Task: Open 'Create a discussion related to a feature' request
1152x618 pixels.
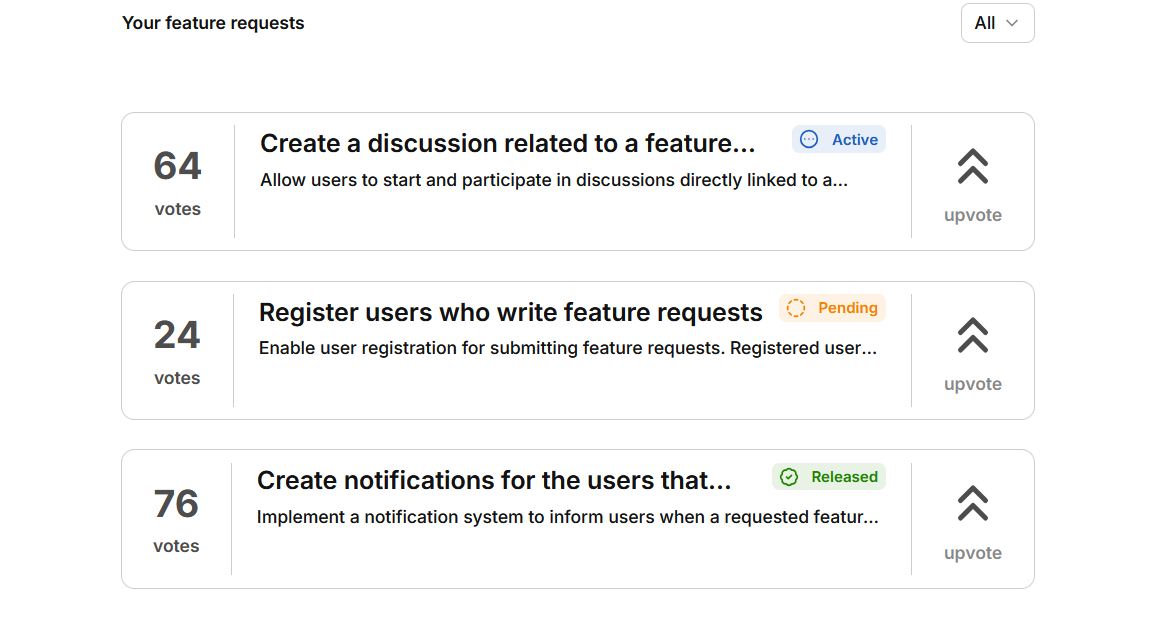Action: click(507, 144)
